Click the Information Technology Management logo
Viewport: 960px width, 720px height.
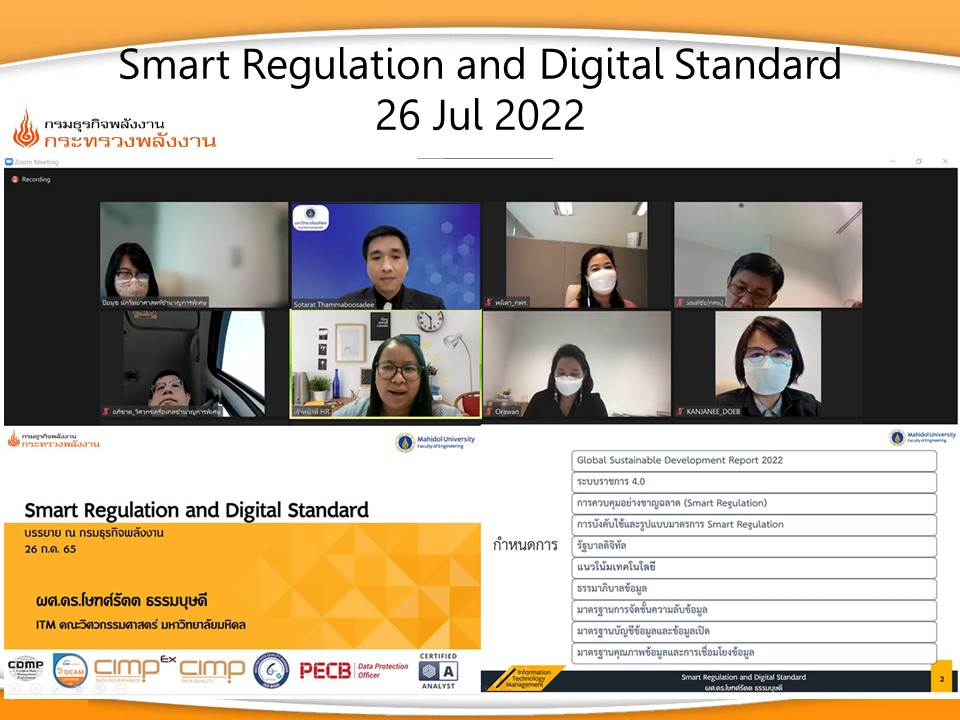pos(526,679)
